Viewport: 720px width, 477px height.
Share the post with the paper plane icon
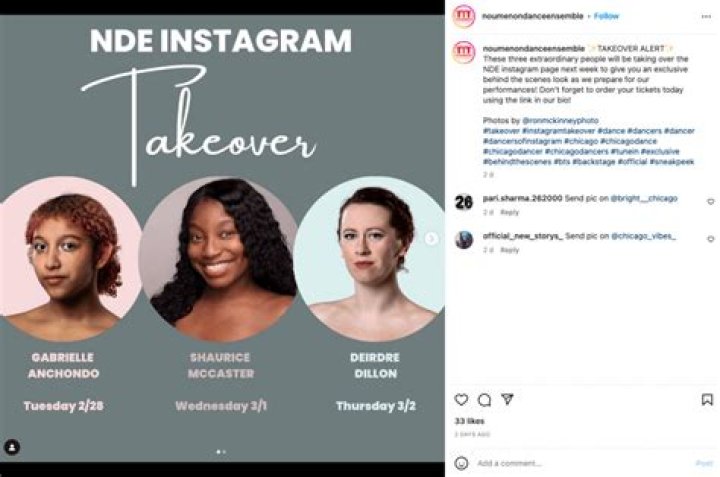pyautogui.click(x=507, y=399)
